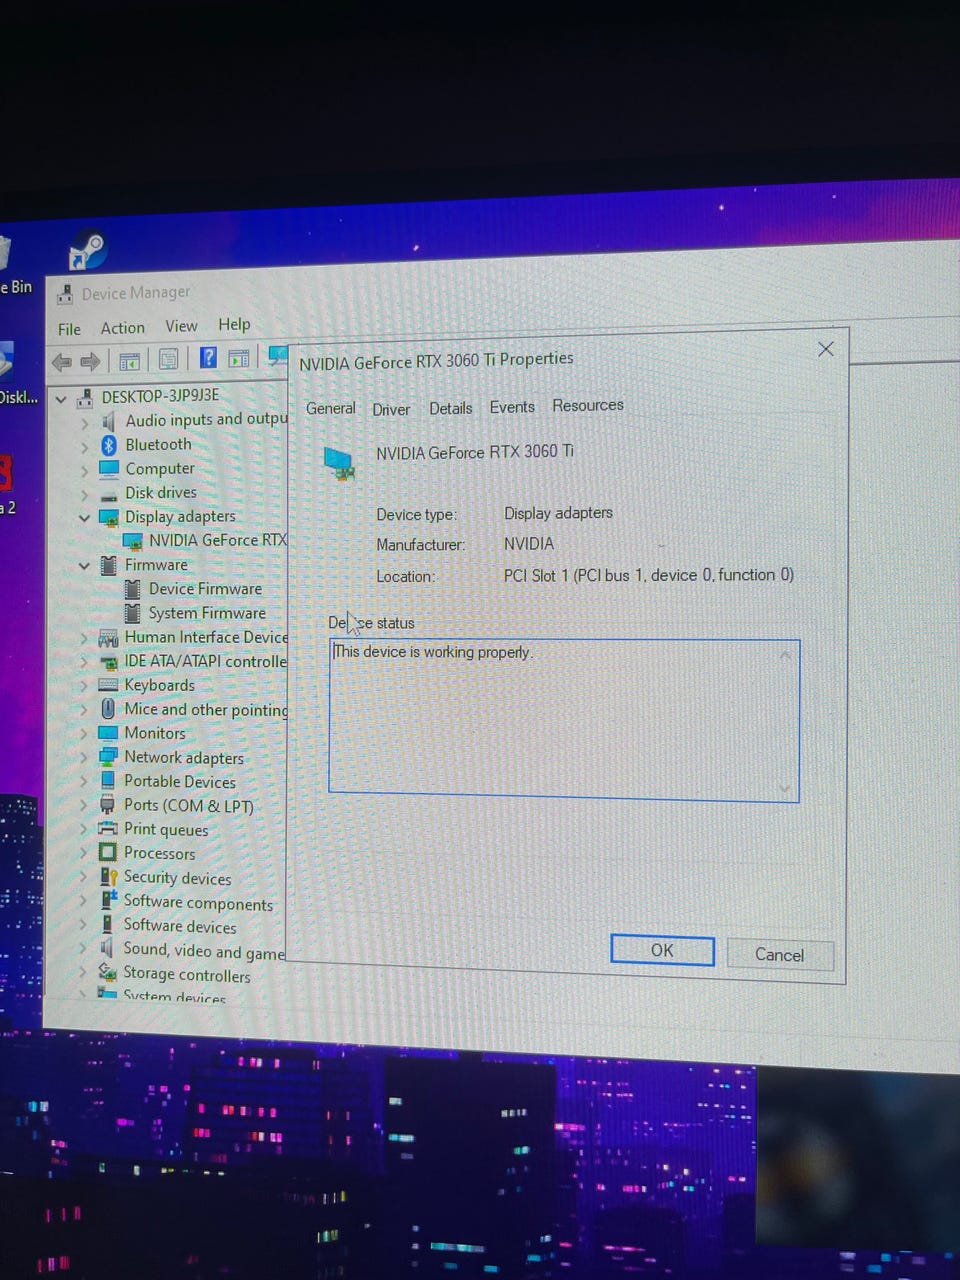Click the Human Interface Devices icon
Image resolution: width=960 pixels, height=1280 pixels.
coord(108,638)
